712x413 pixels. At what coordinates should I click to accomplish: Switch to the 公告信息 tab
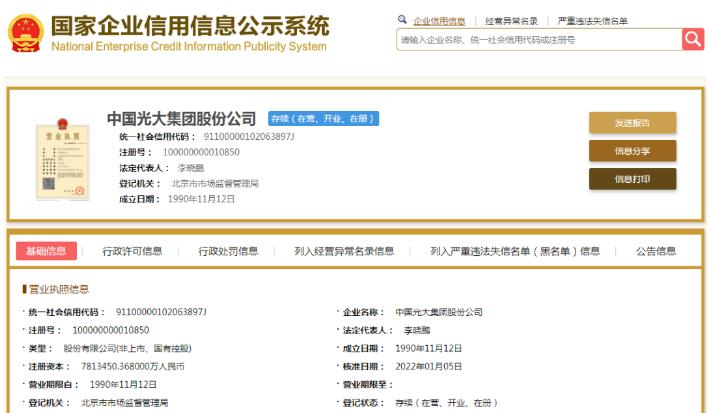[656, 251]
